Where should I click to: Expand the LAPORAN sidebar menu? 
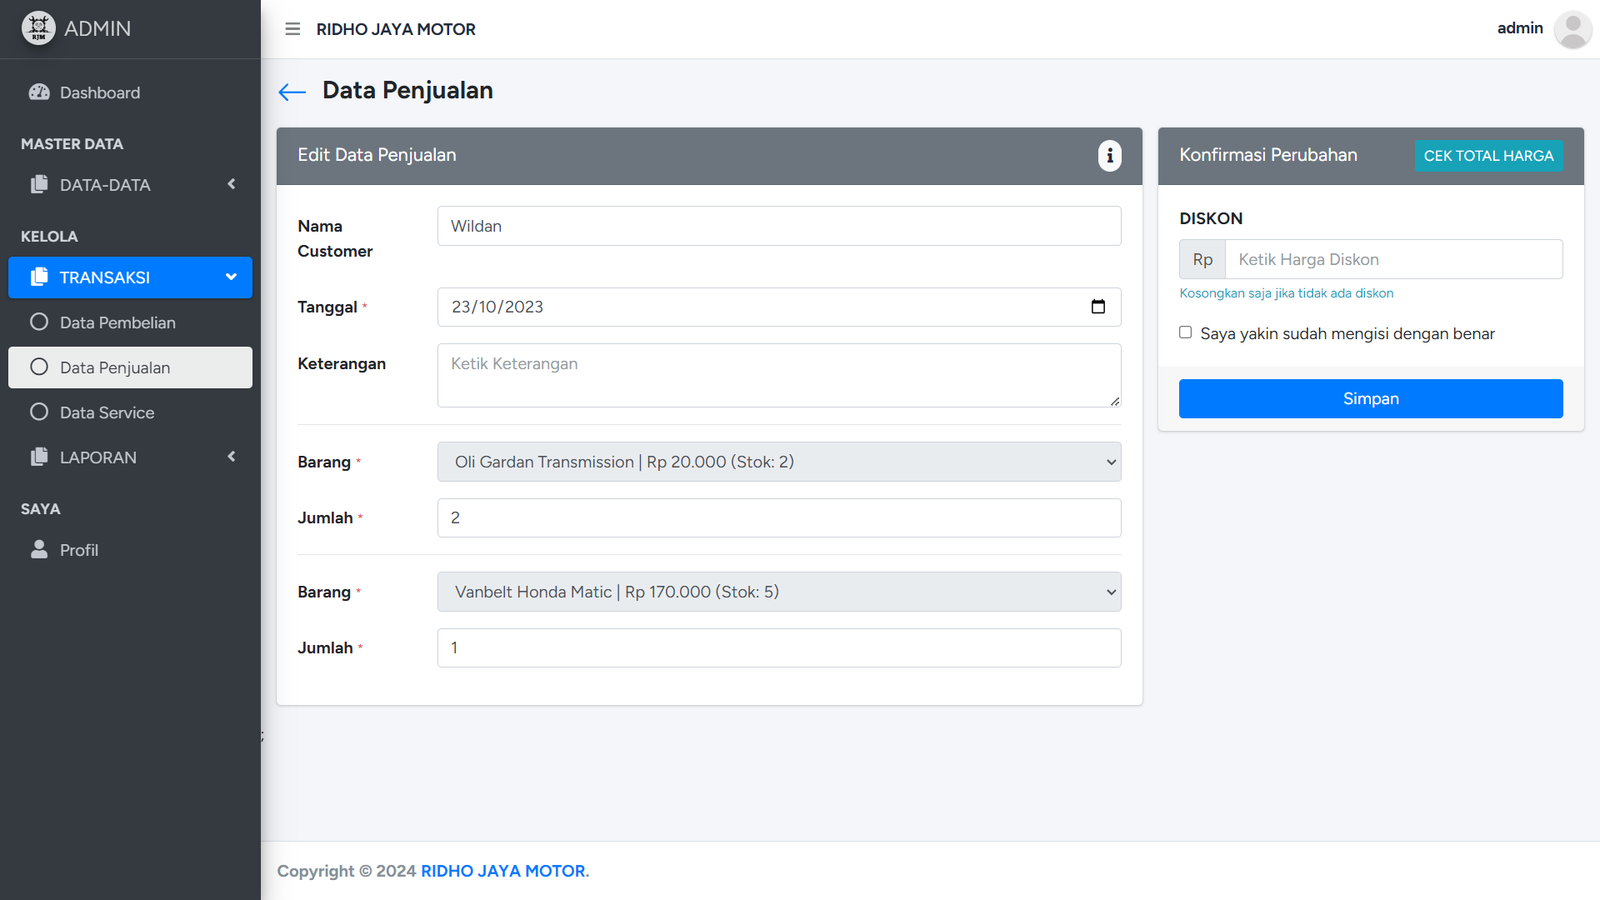[x=130, y=458]
